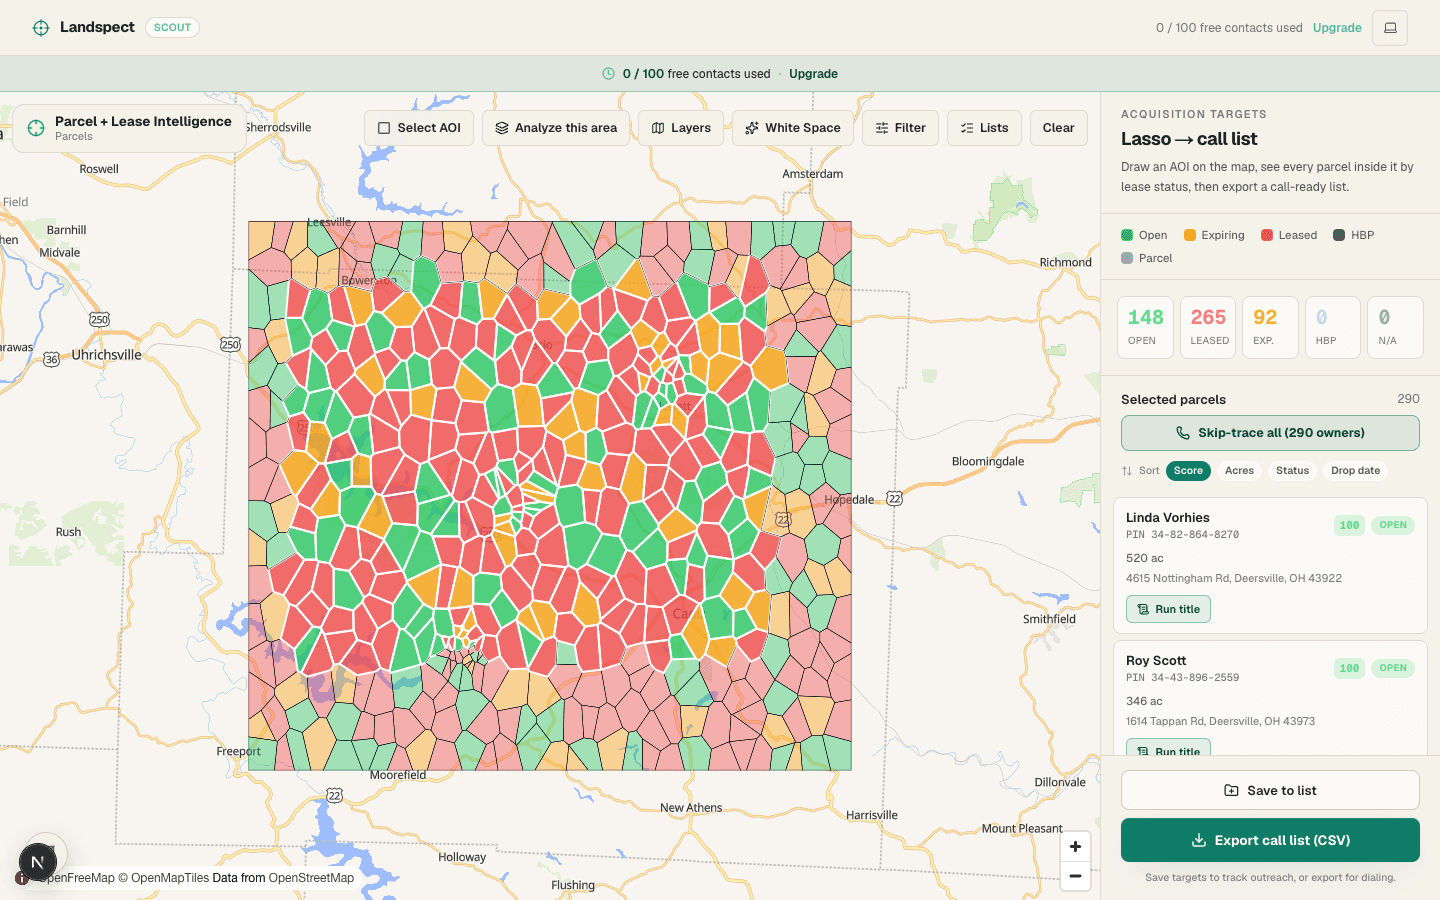Click the round N avatar button
The width and height of the screenshot is (1440, 900).
38,862
